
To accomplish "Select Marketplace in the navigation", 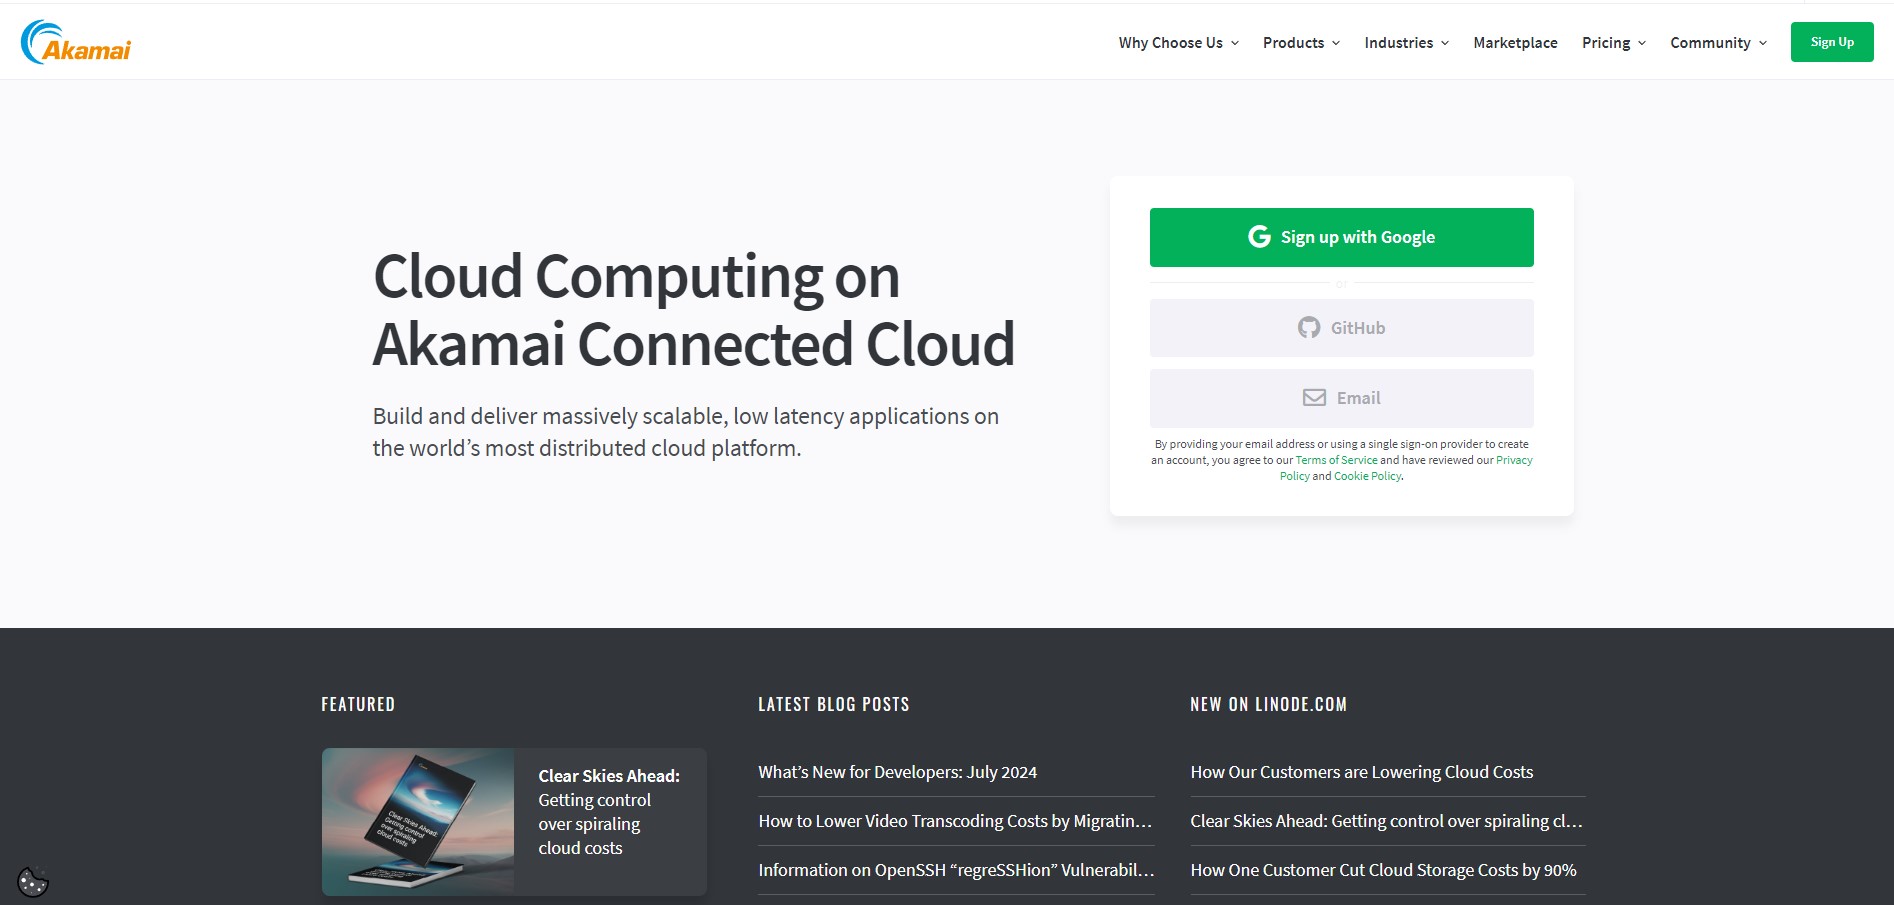I will (1515, 42).
